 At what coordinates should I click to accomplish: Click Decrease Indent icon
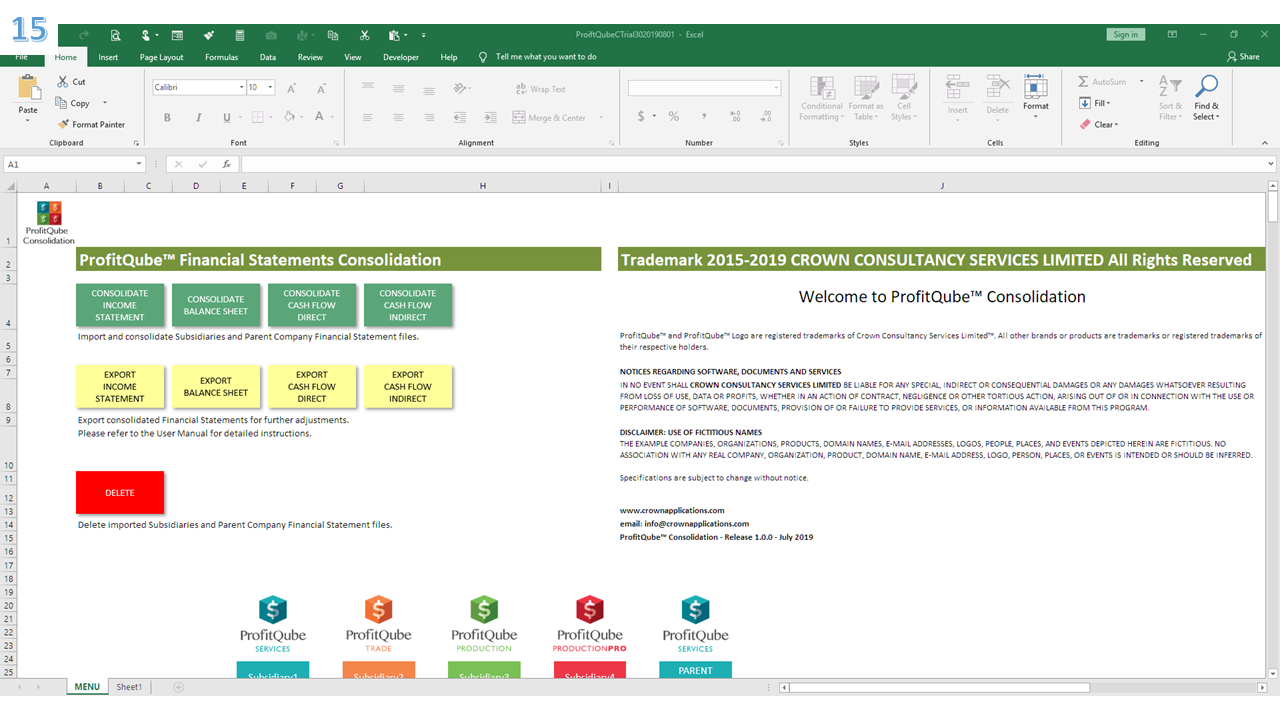point(460,117)
